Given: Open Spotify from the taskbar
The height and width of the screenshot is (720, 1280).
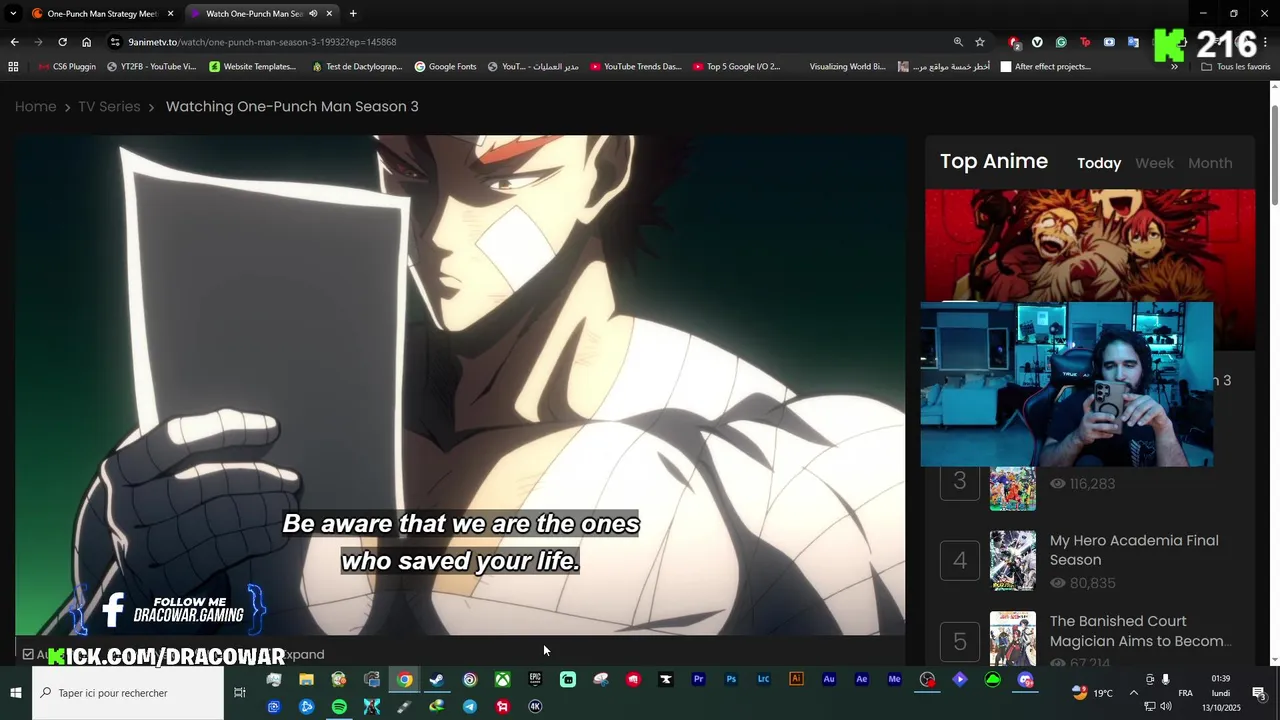Looking at the screenshot, I should [x=339, y=706].
